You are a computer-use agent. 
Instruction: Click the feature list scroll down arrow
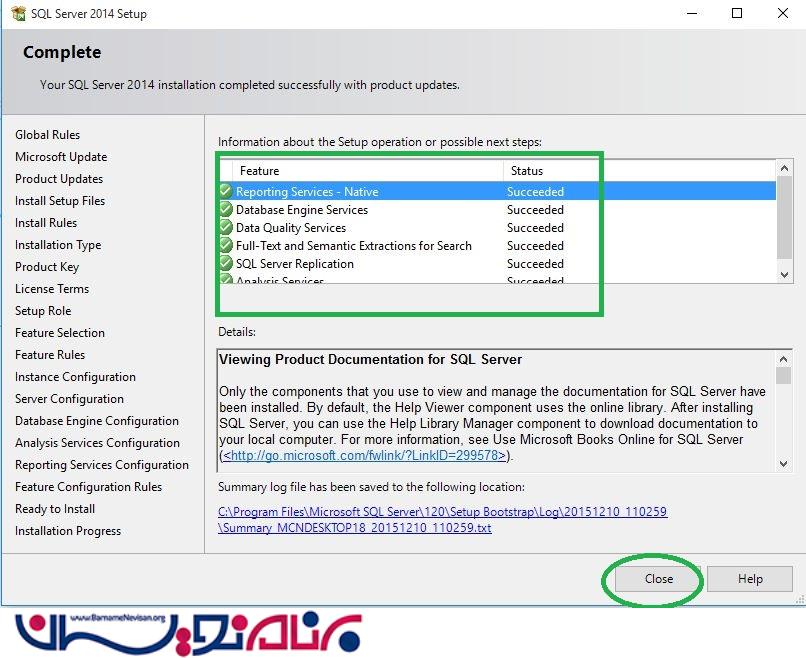point(784,275)
